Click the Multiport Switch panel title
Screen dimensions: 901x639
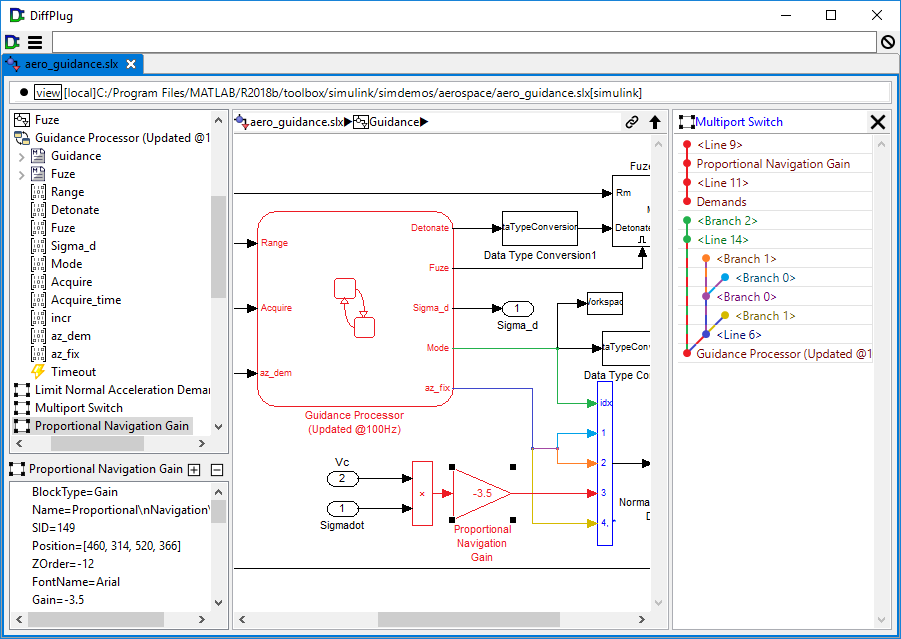click(739, 122)
